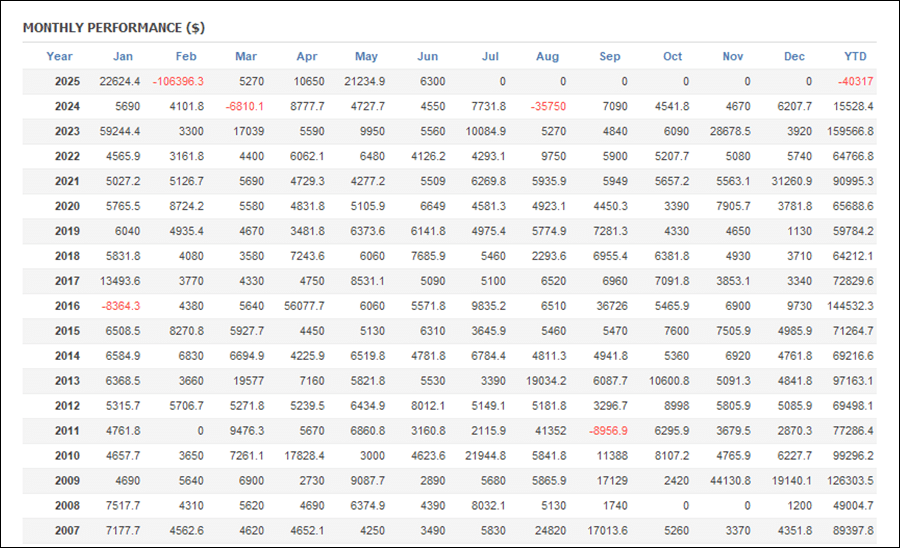
Task: Click the 13493.6 Jan 2017 value
Action: tap(119, 281)
